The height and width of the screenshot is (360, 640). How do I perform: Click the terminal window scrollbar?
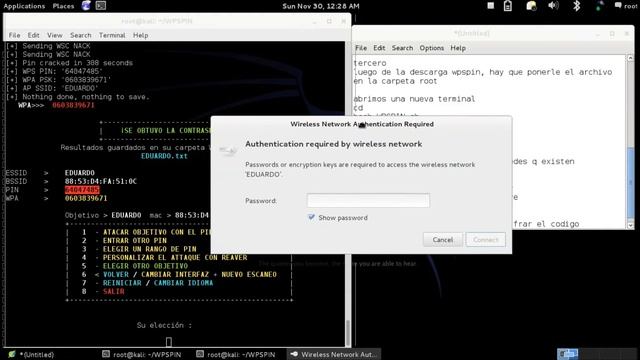click(x=348, y=194)
